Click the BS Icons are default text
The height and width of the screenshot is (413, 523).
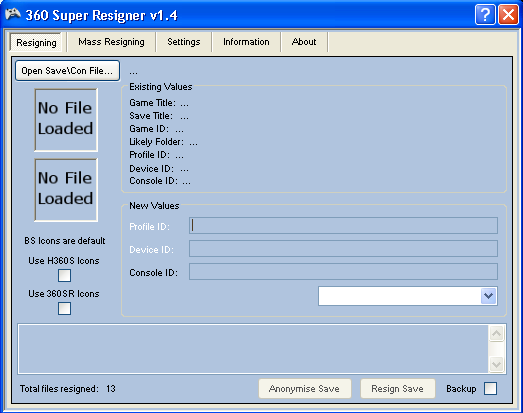click(65, 241)
